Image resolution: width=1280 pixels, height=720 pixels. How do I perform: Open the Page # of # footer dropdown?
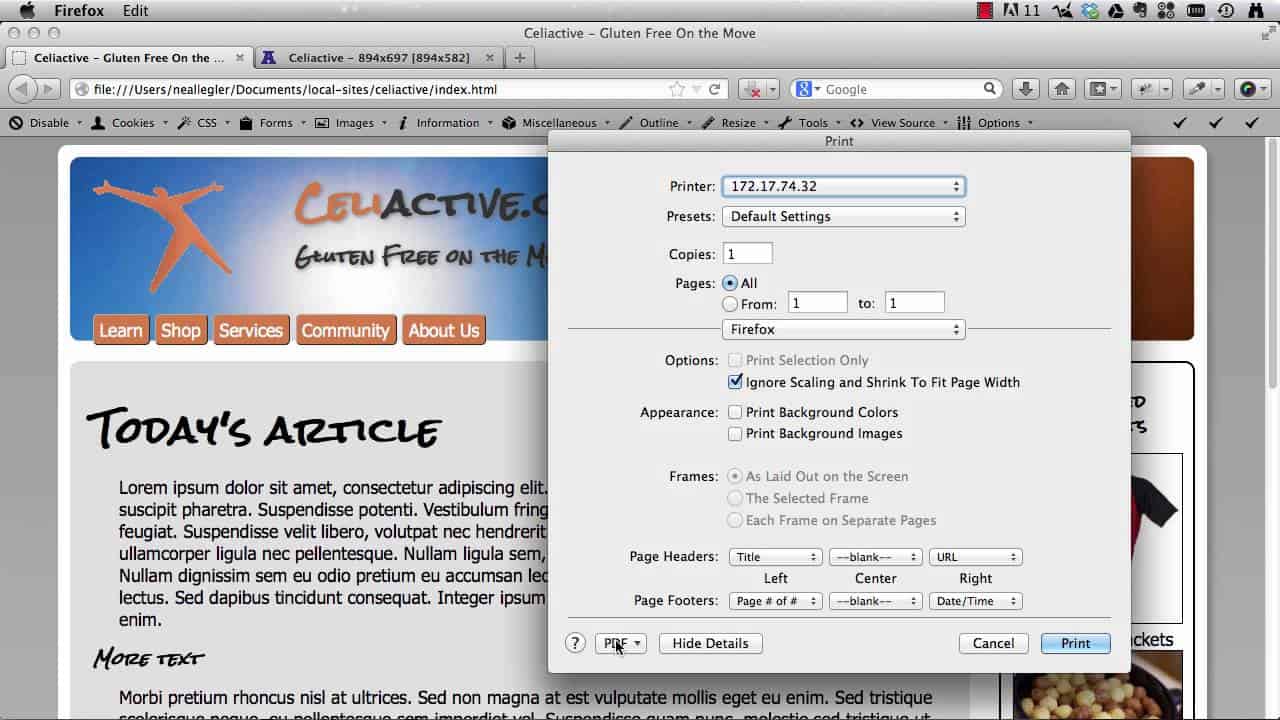coord(775,601)
